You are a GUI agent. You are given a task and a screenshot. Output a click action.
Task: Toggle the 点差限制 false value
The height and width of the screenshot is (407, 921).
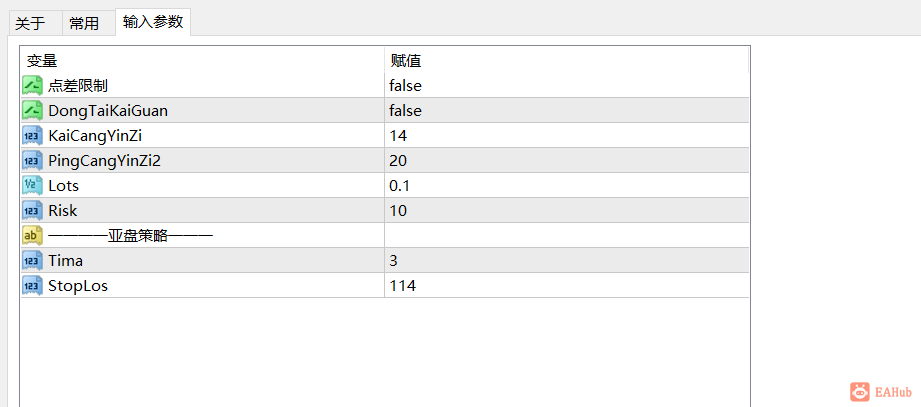(567, 86)
